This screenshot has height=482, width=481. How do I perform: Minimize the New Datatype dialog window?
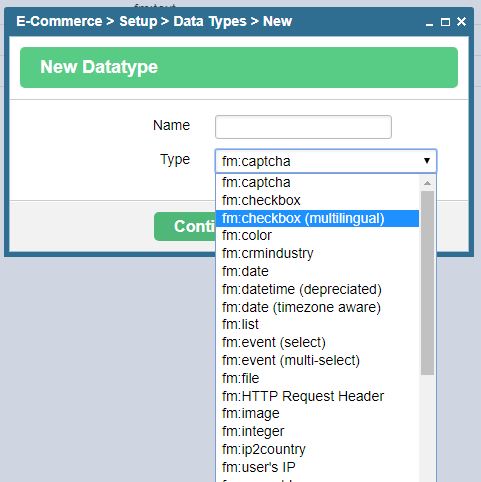click(429, 22)
